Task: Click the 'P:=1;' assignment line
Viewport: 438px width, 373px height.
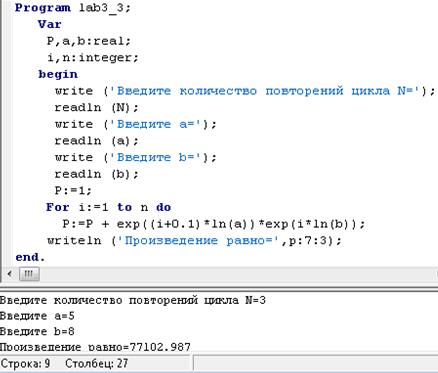Action: (73, 190)
